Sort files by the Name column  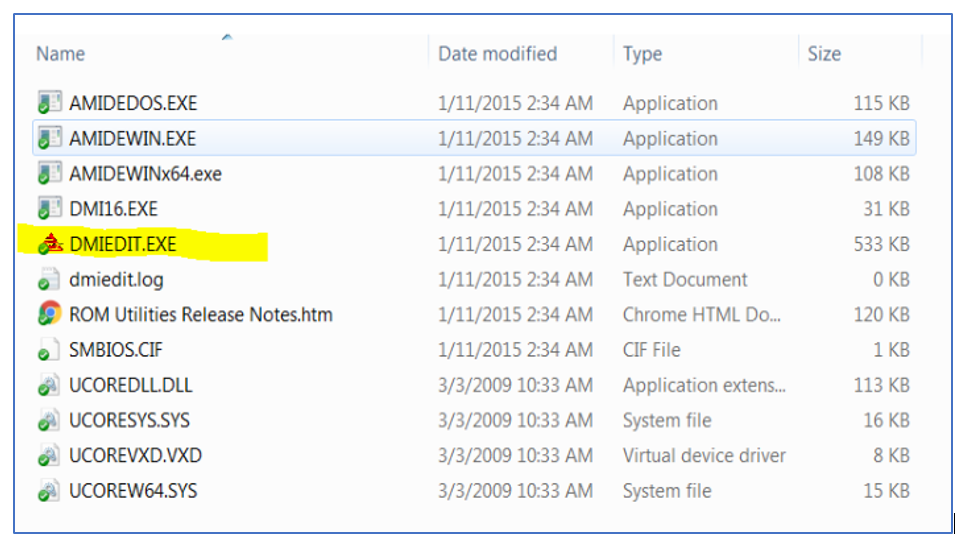tap(60, 54)
